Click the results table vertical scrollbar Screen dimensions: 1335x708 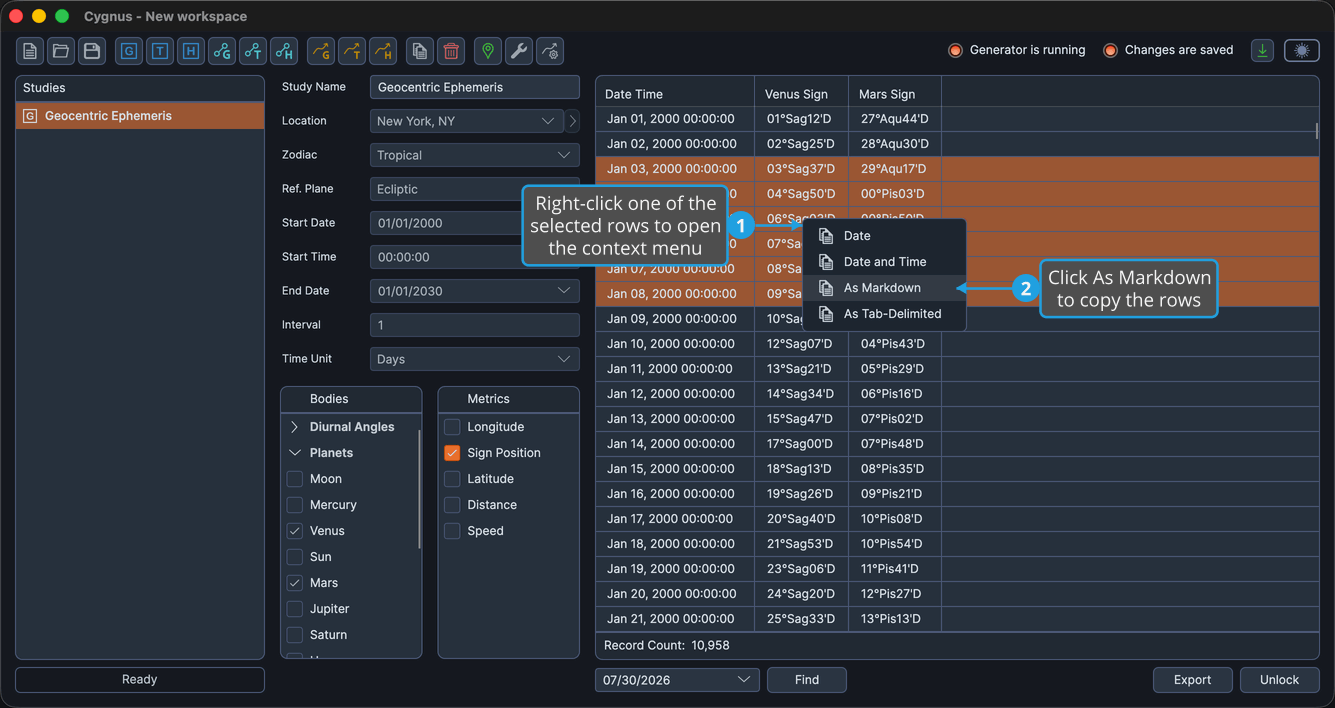coord(1316,131)
